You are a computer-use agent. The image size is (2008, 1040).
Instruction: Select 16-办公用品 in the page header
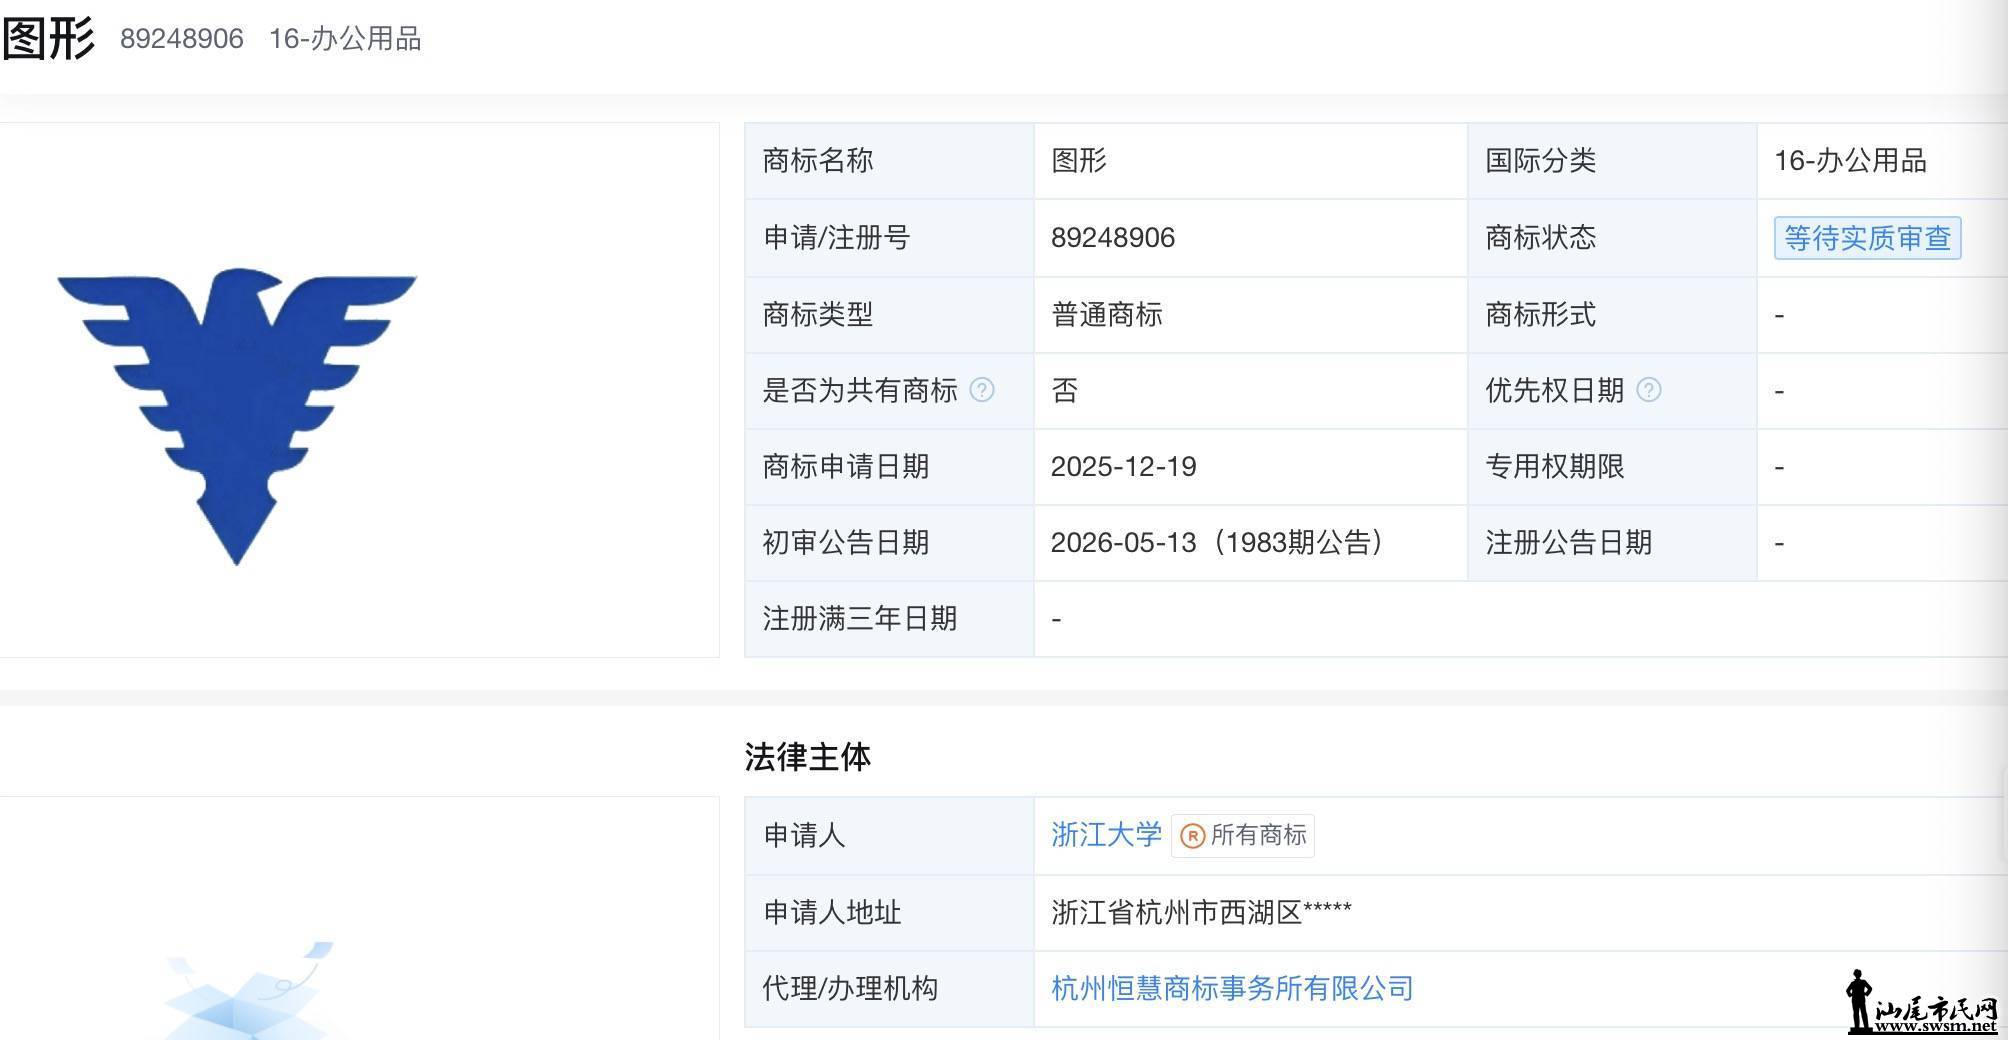point(345,39)
